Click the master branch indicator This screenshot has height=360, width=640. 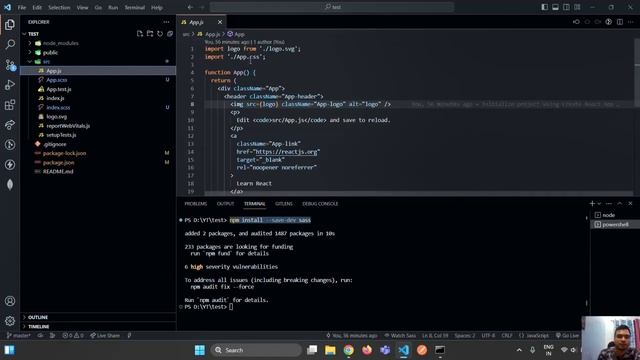click(18, 336)
